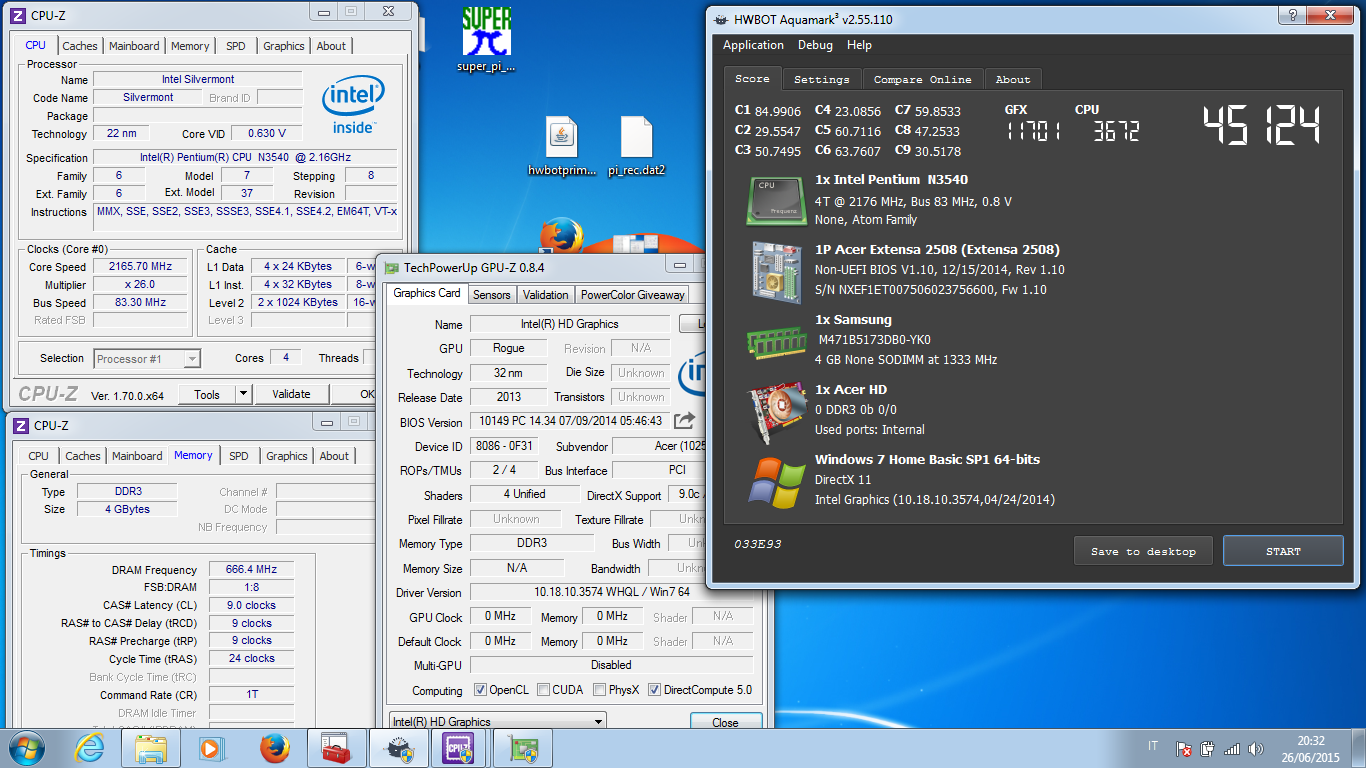Open Windows Explorer from the taskbar

click(x=151, y=748)
